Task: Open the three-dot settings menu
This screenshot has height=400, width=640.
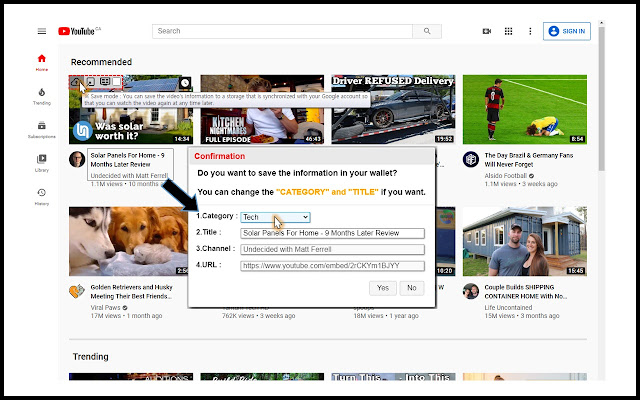Action: pyautogui.click(x=530, y=31)
